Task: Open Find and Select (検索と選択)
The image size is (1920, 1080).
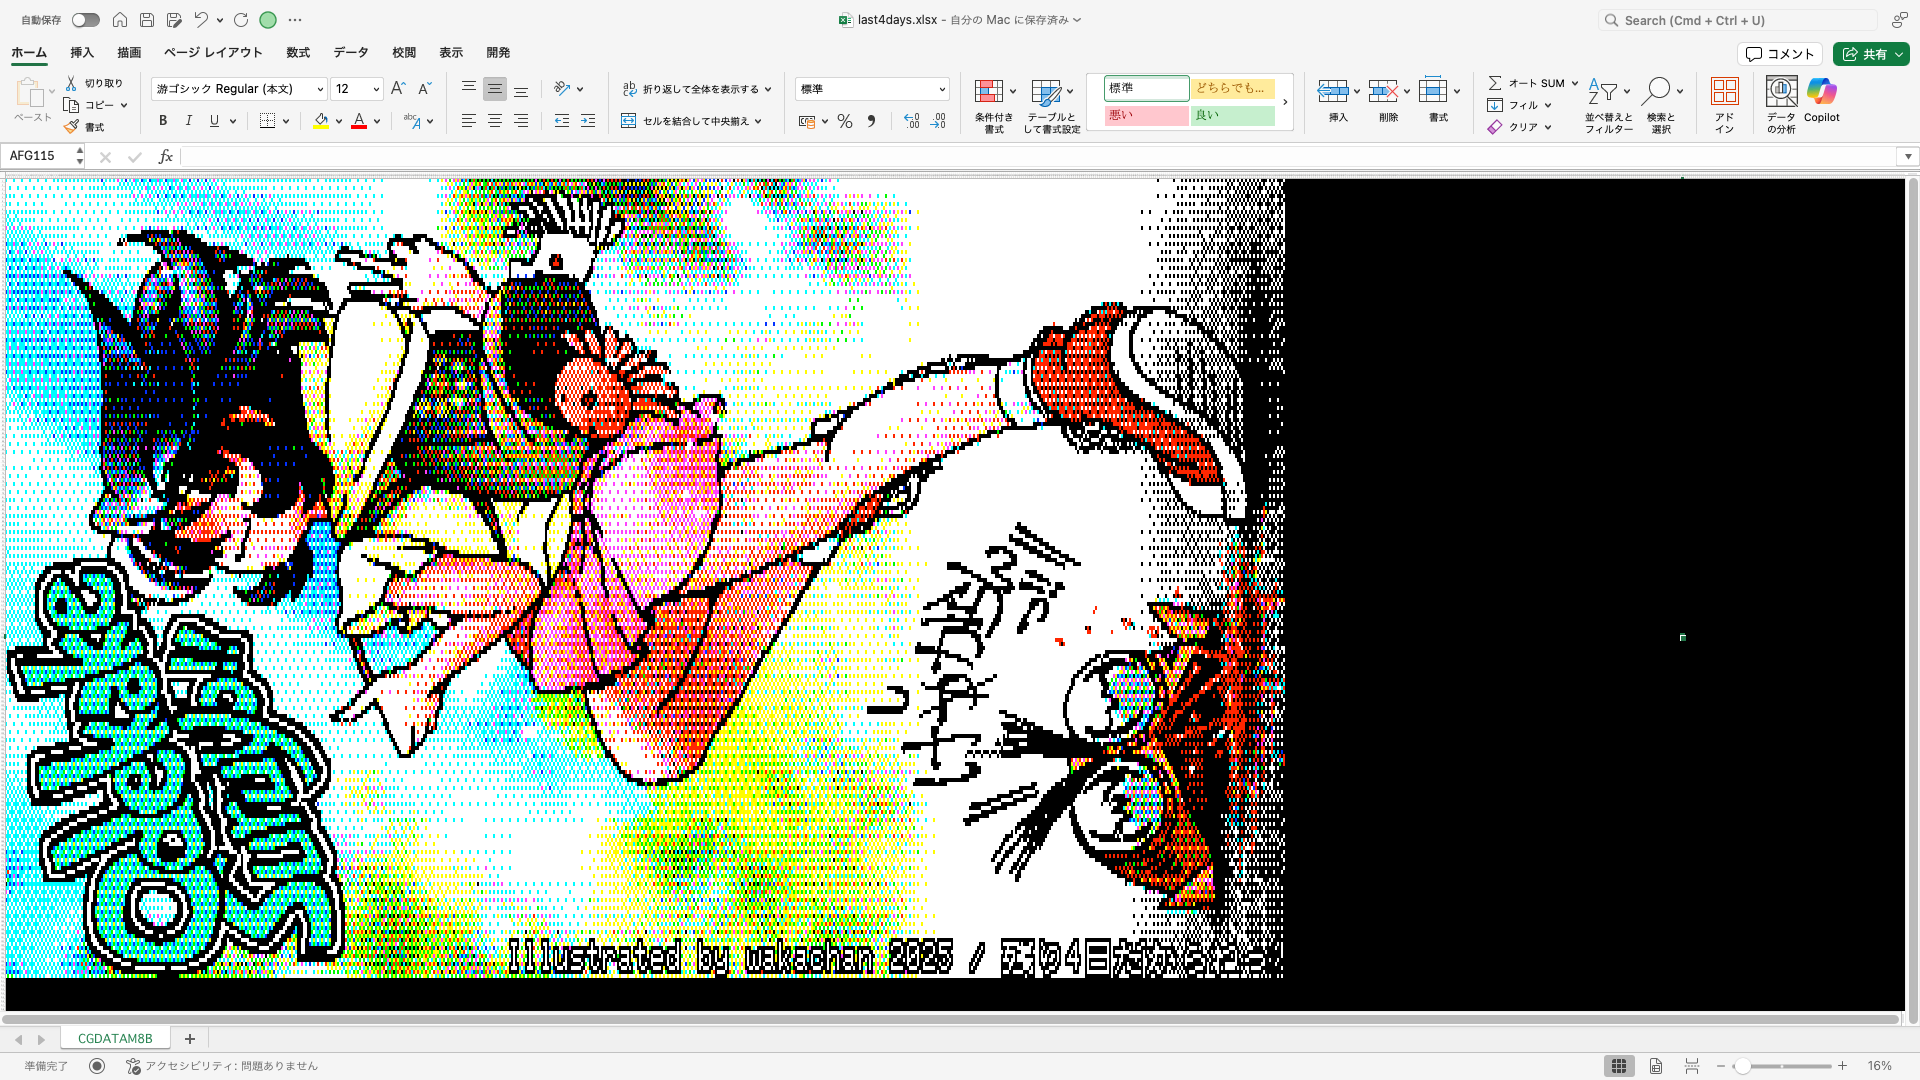Action: (x=1661, y=106)
